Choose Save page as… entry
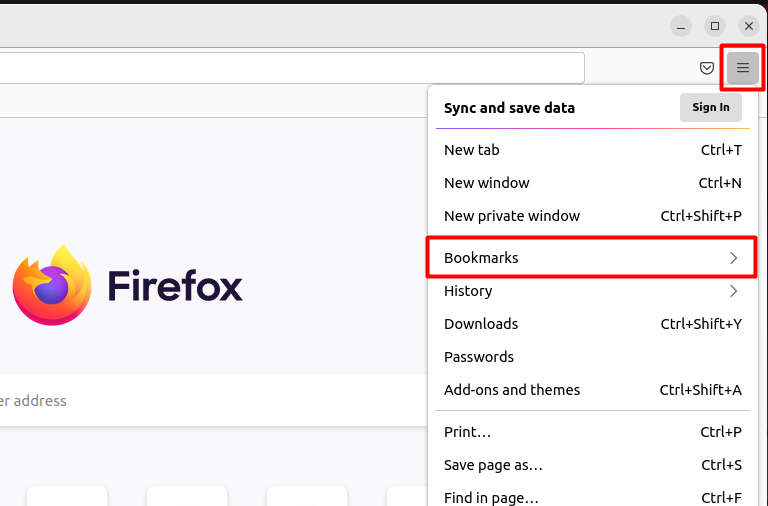The image size is (768, 506). pos(593,465)
